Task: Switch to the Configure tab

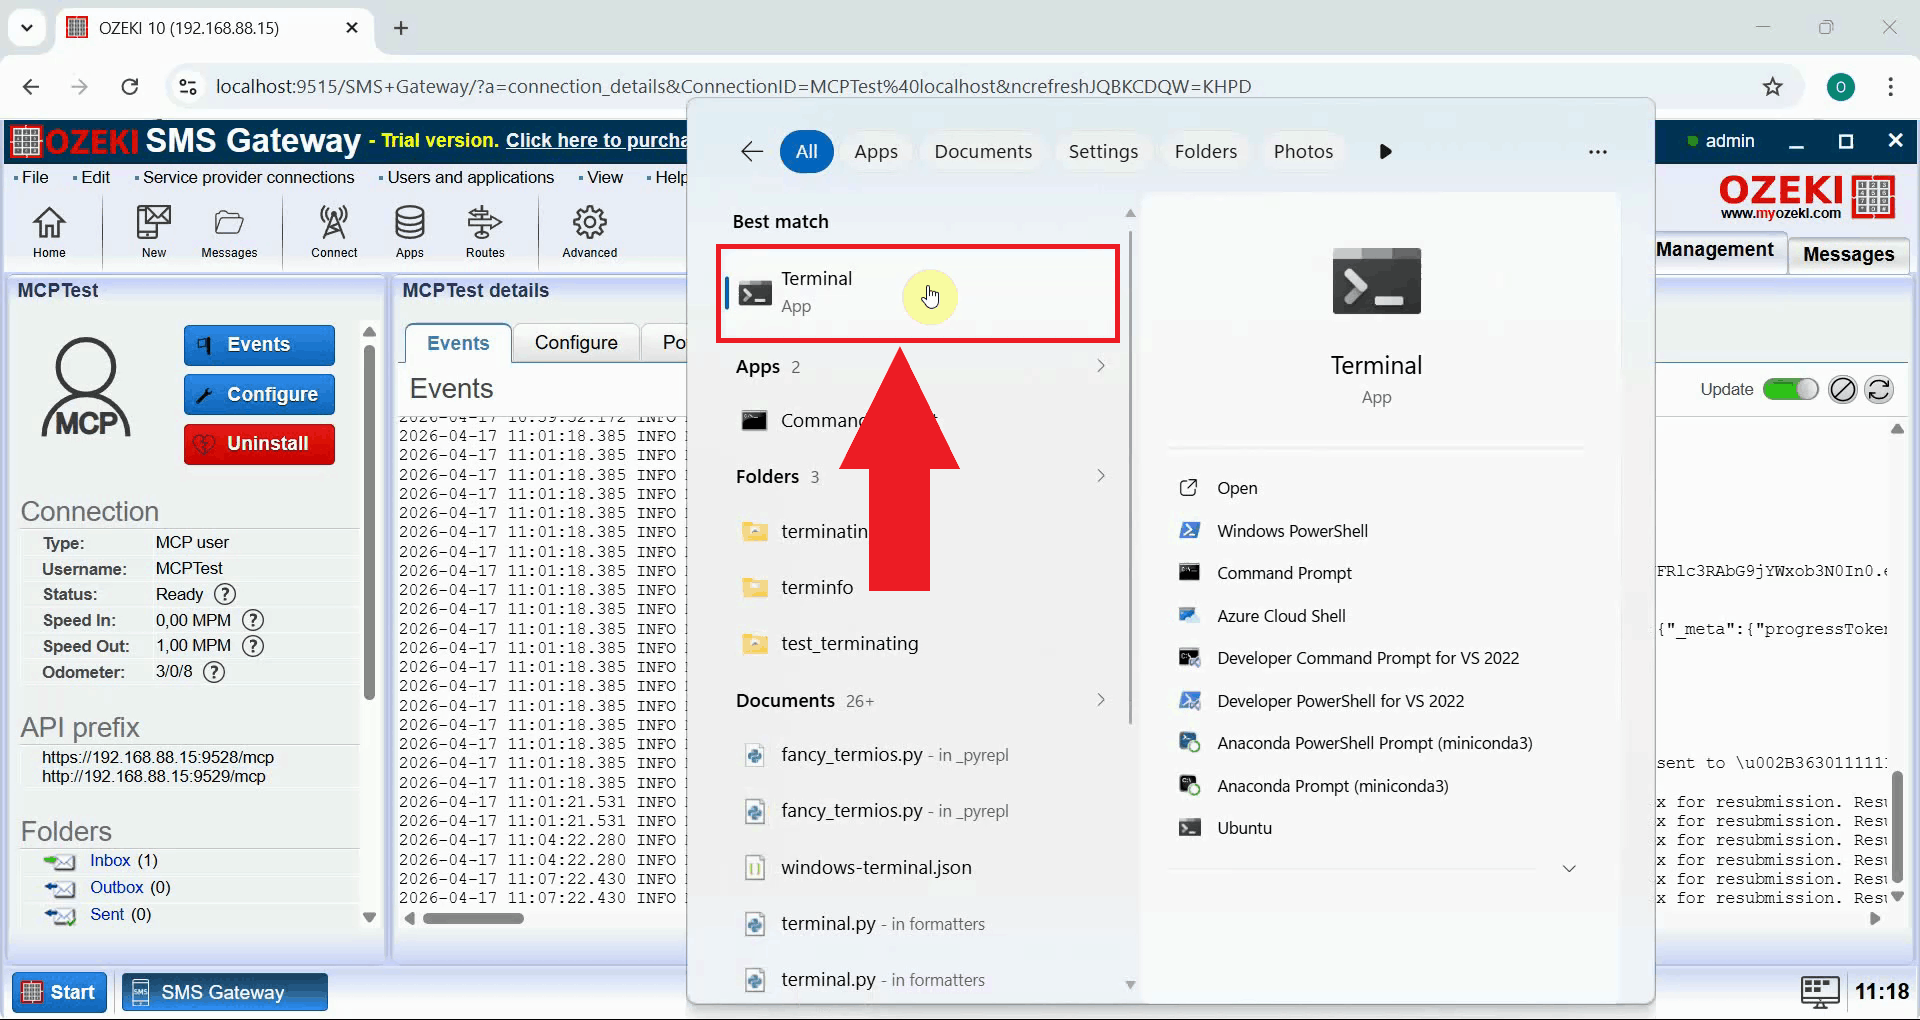Action: (x=576, y=343)
